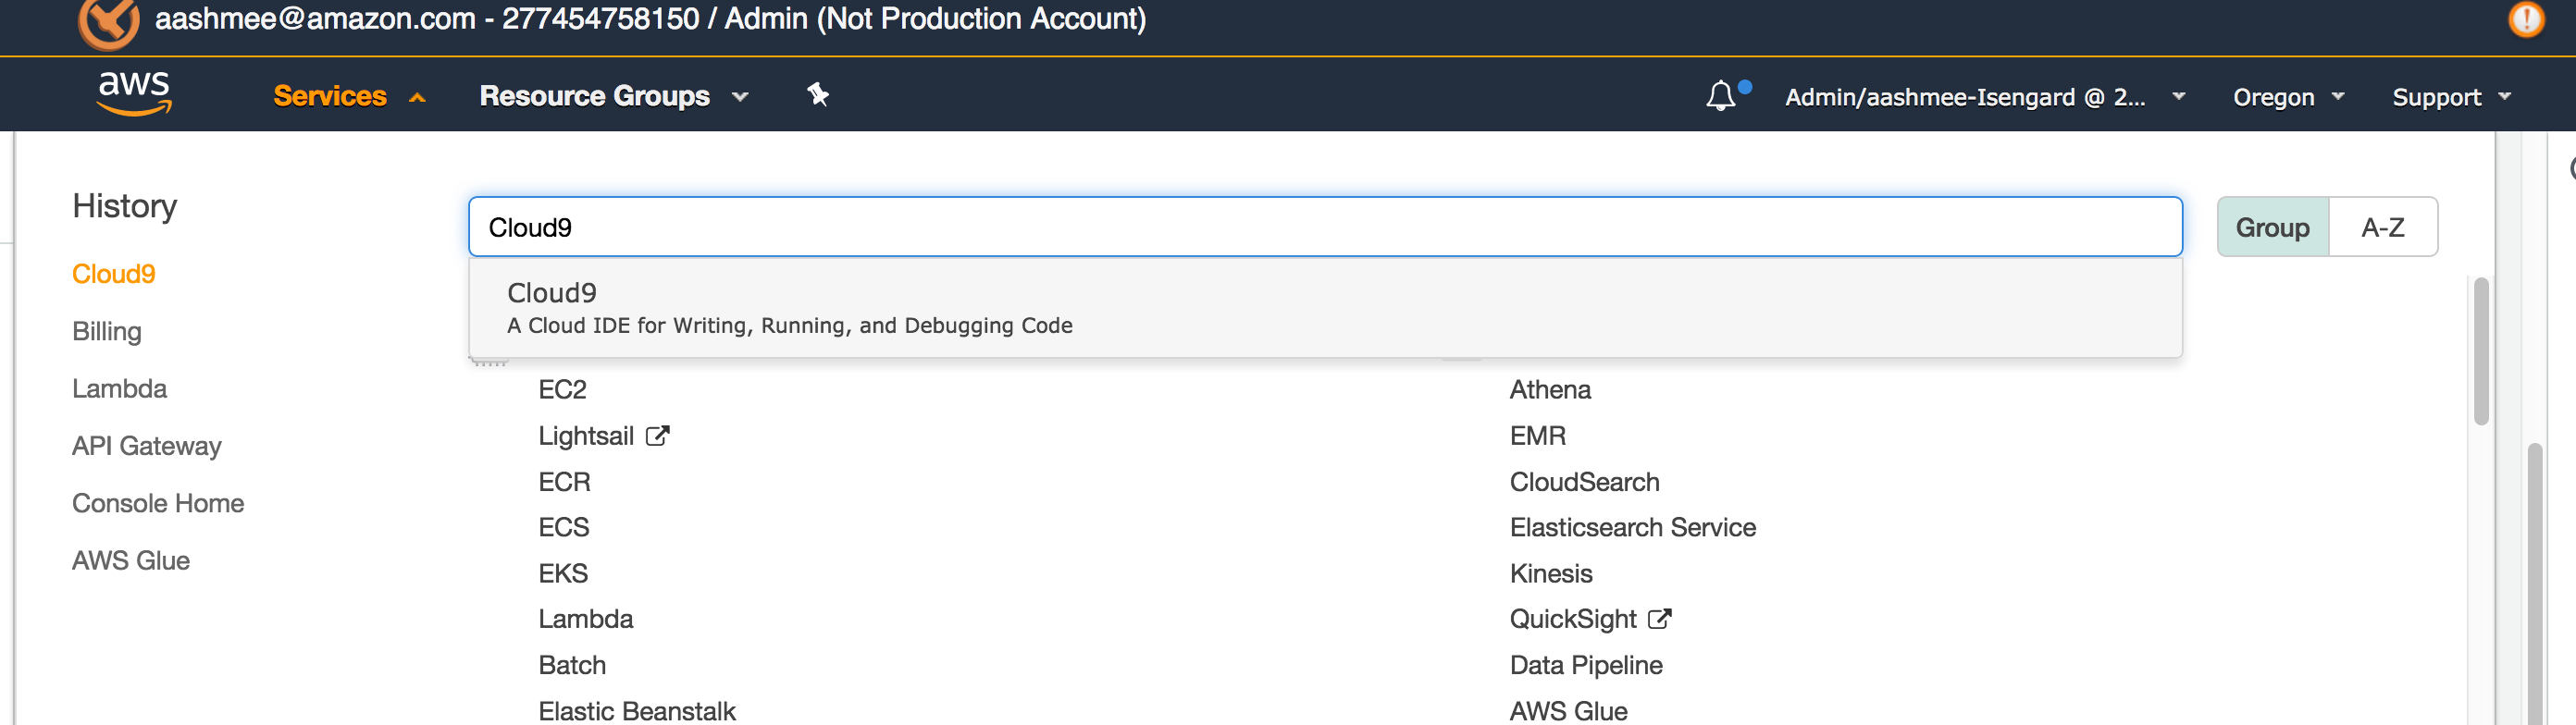Viewport: 2576px width, 725px height.
Task: Click the services list scrollbar
Action: coord(2480,351)
